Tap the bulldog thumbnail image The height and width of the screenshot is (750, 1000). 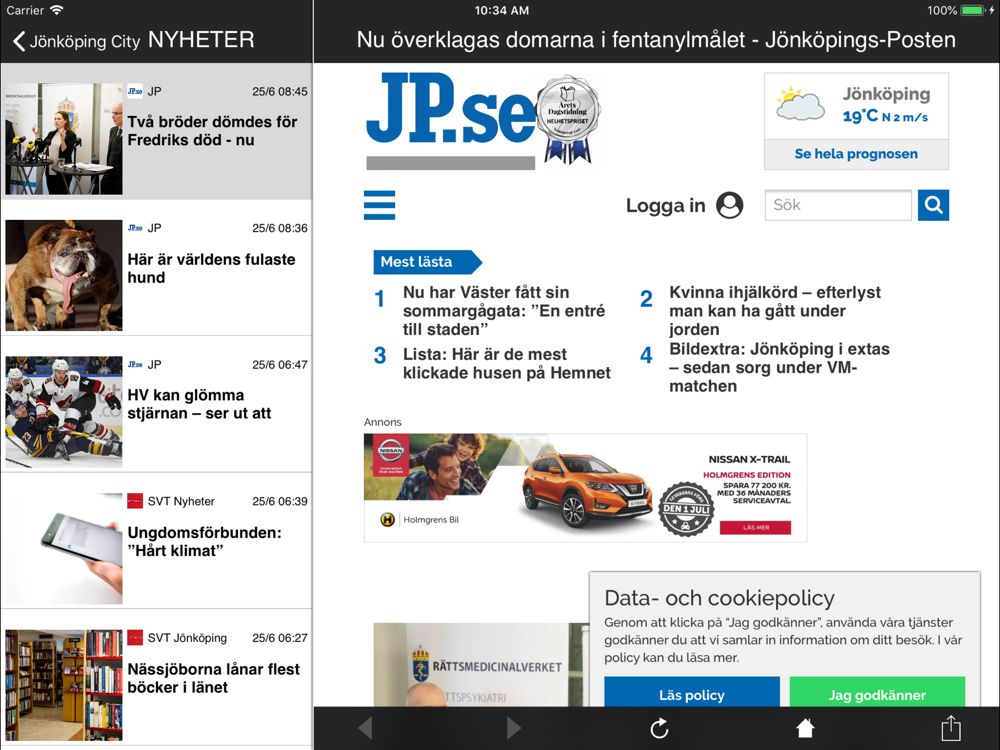coord(64,275)
